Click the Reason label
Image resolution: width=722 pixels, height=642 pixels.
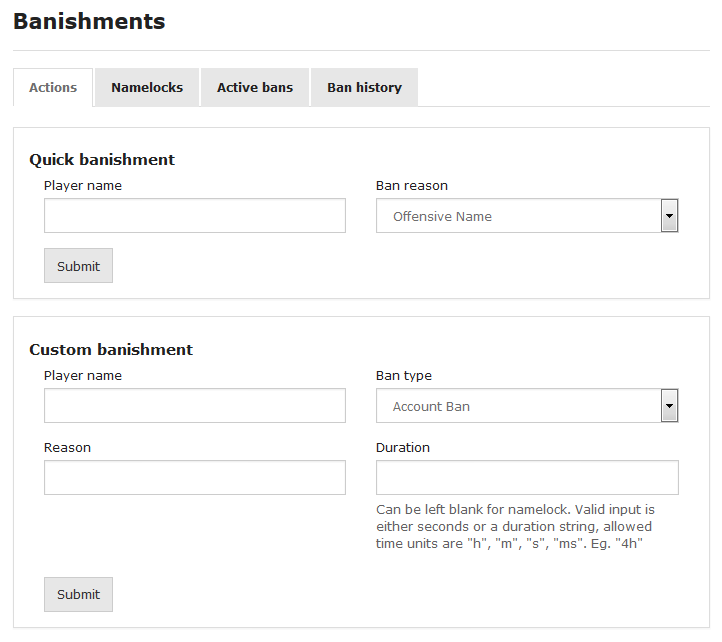(67, 448)
